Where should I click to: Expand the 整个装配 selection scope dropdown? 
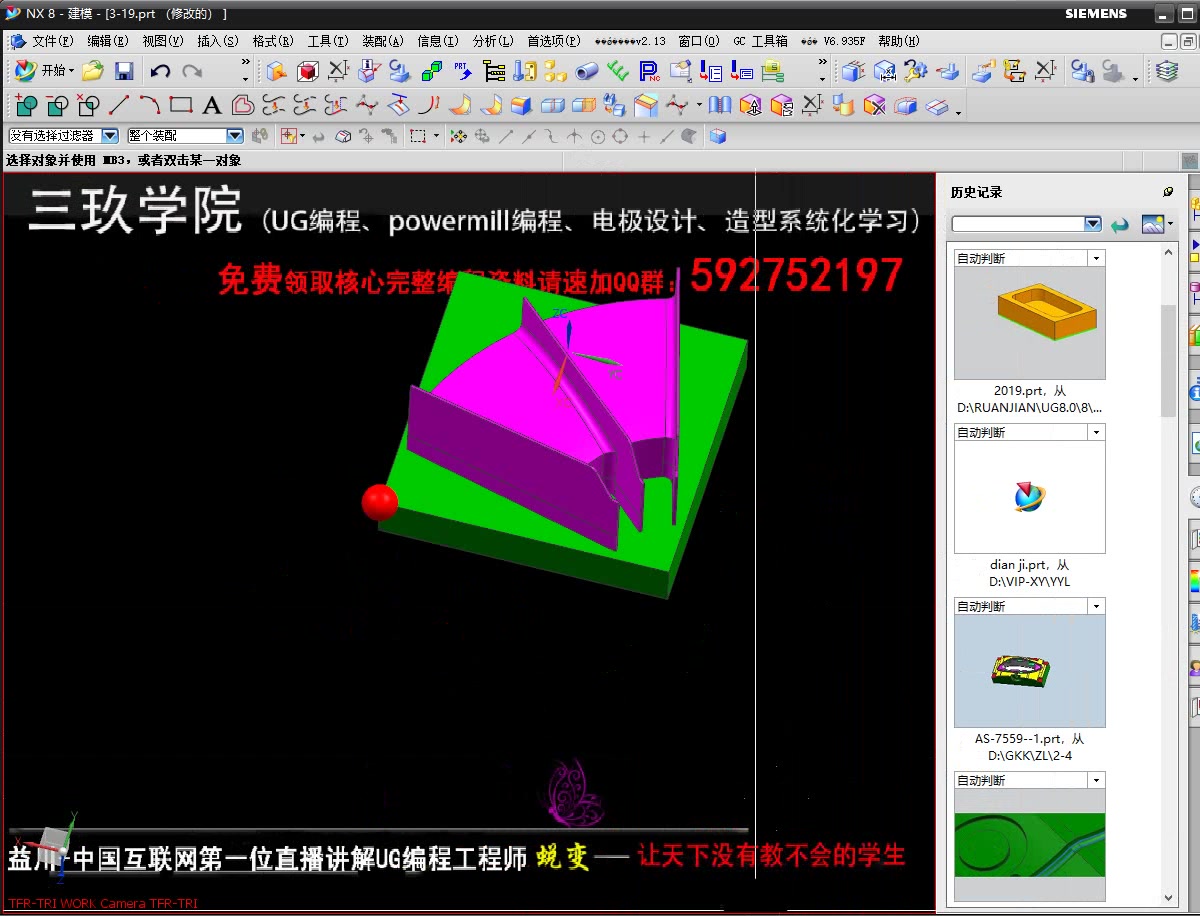point(233,134)
